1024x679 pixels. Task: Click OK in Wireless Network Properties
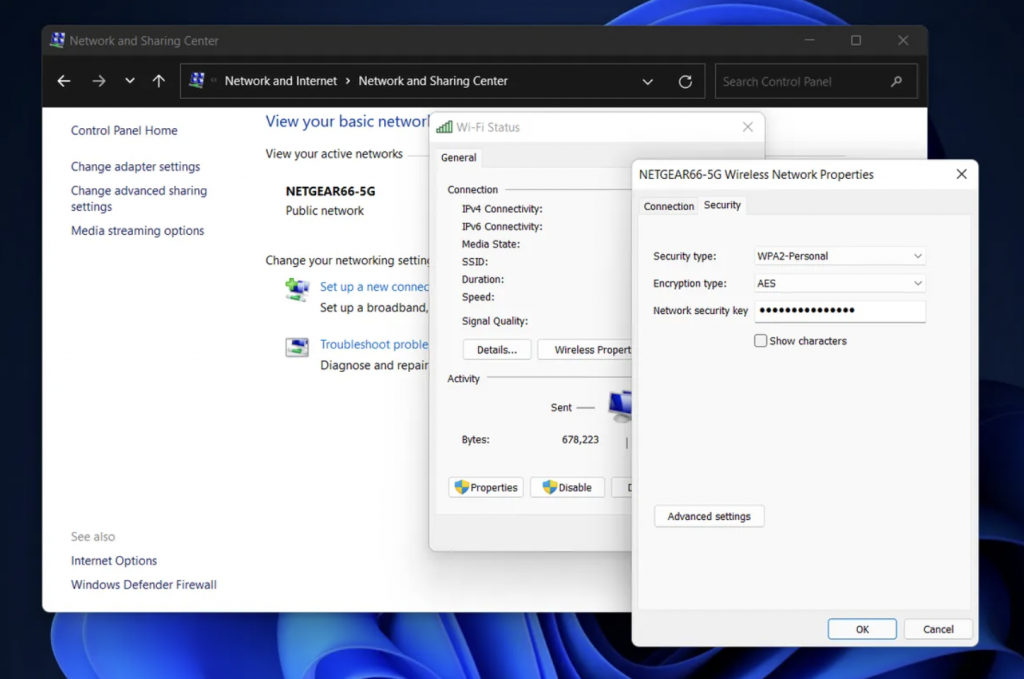862,629
